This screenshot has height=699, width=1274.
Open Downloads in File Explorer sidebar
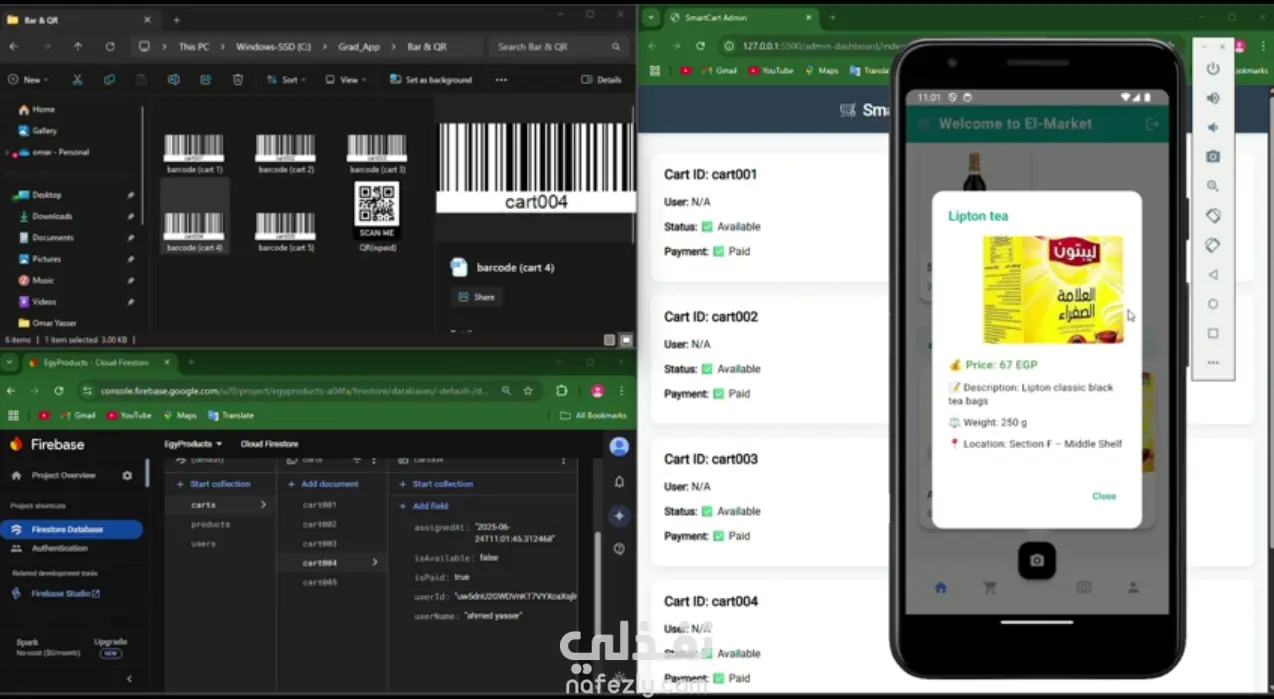[52, 216]
